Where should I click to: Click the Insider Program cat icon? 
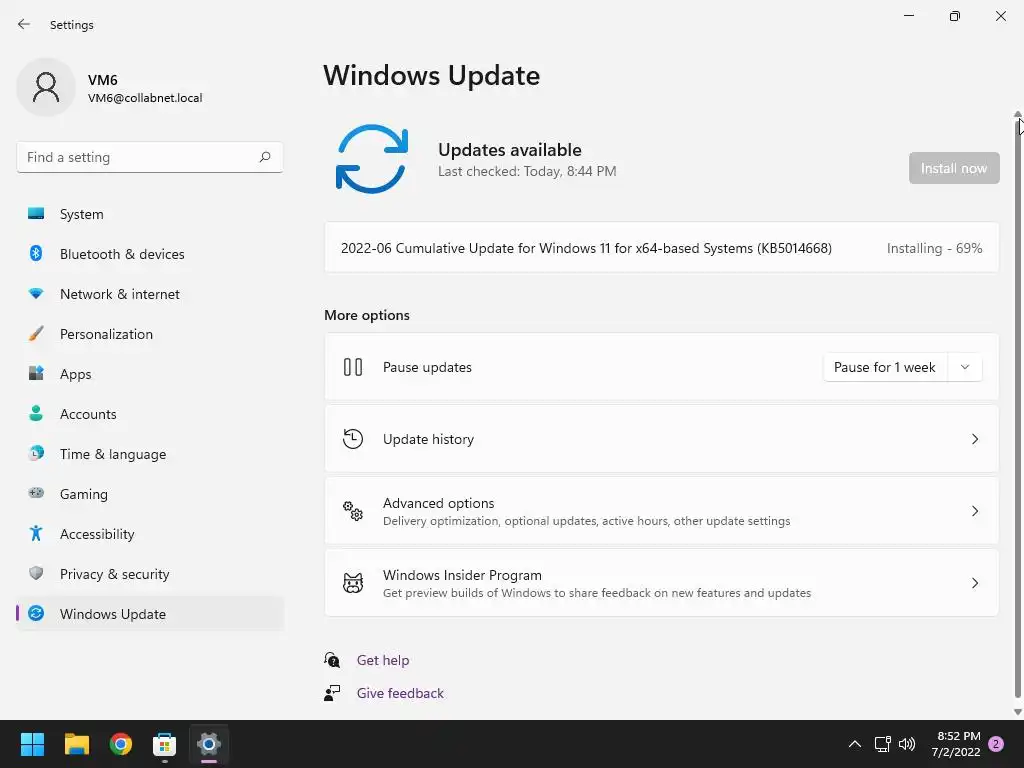pyautogui.click(x=353, y=583)
